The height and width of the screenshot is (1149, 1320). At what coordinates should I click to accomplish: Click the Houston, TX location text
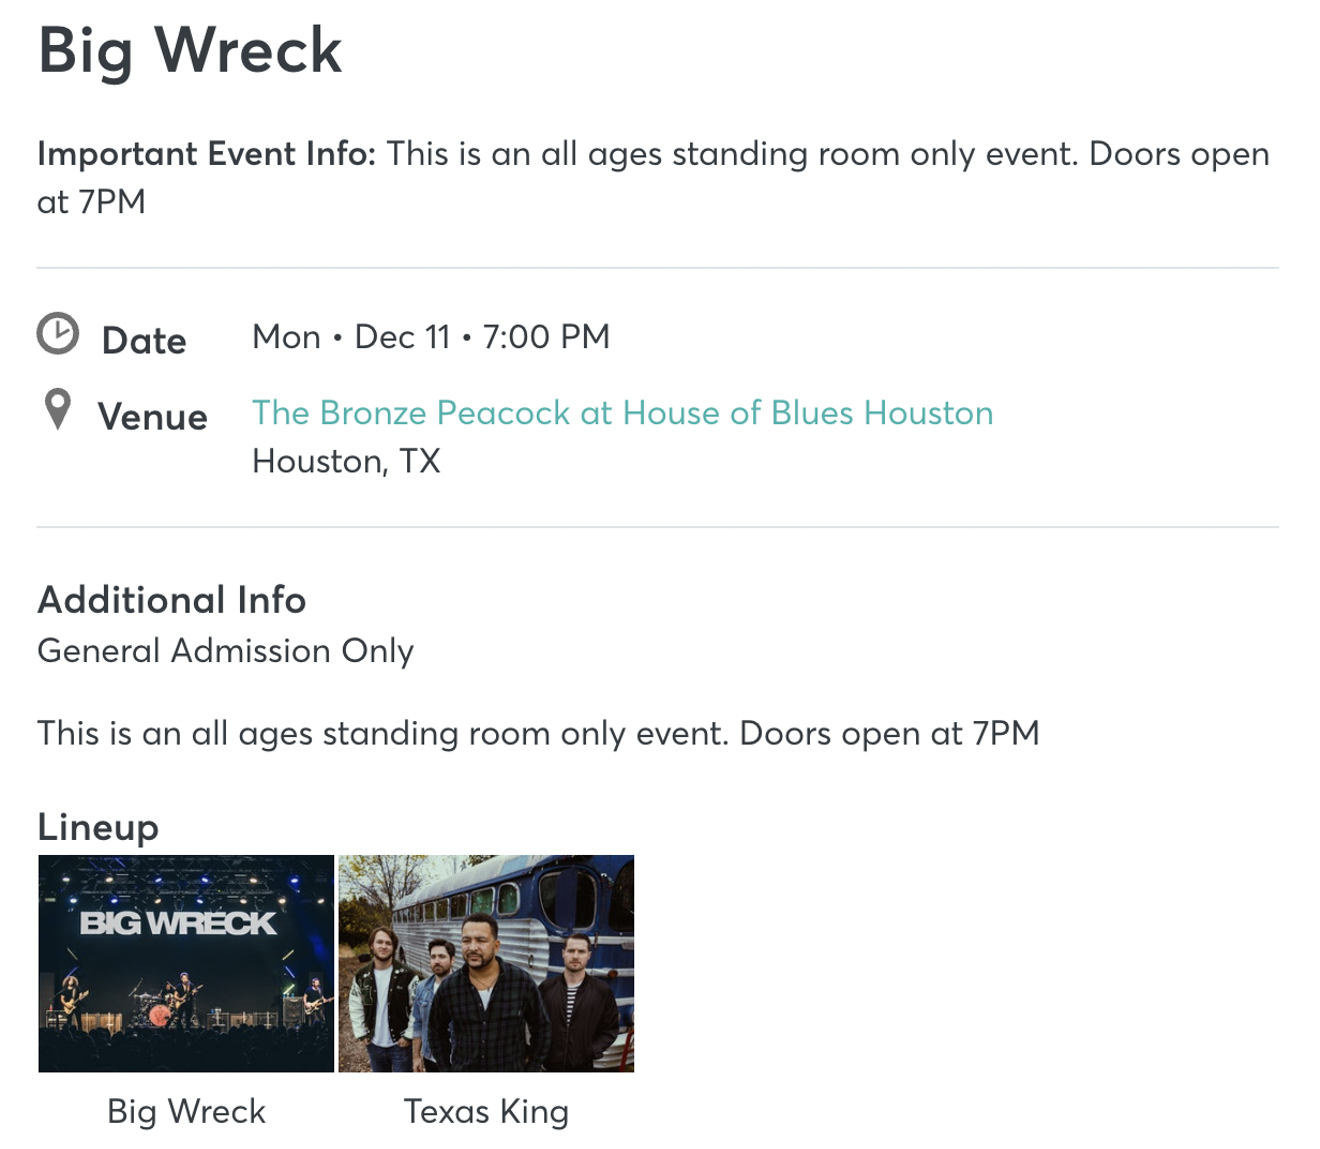346,461
